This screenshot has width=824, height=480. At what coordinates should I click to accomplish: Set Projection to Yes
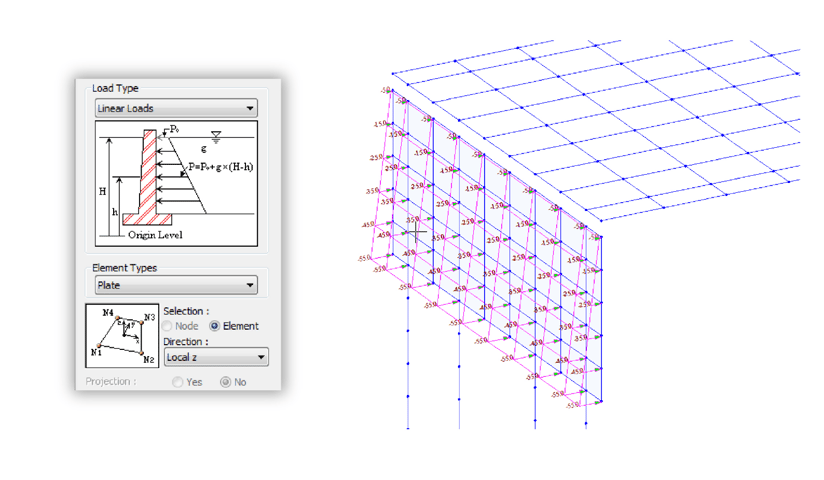tap(178, 382)
